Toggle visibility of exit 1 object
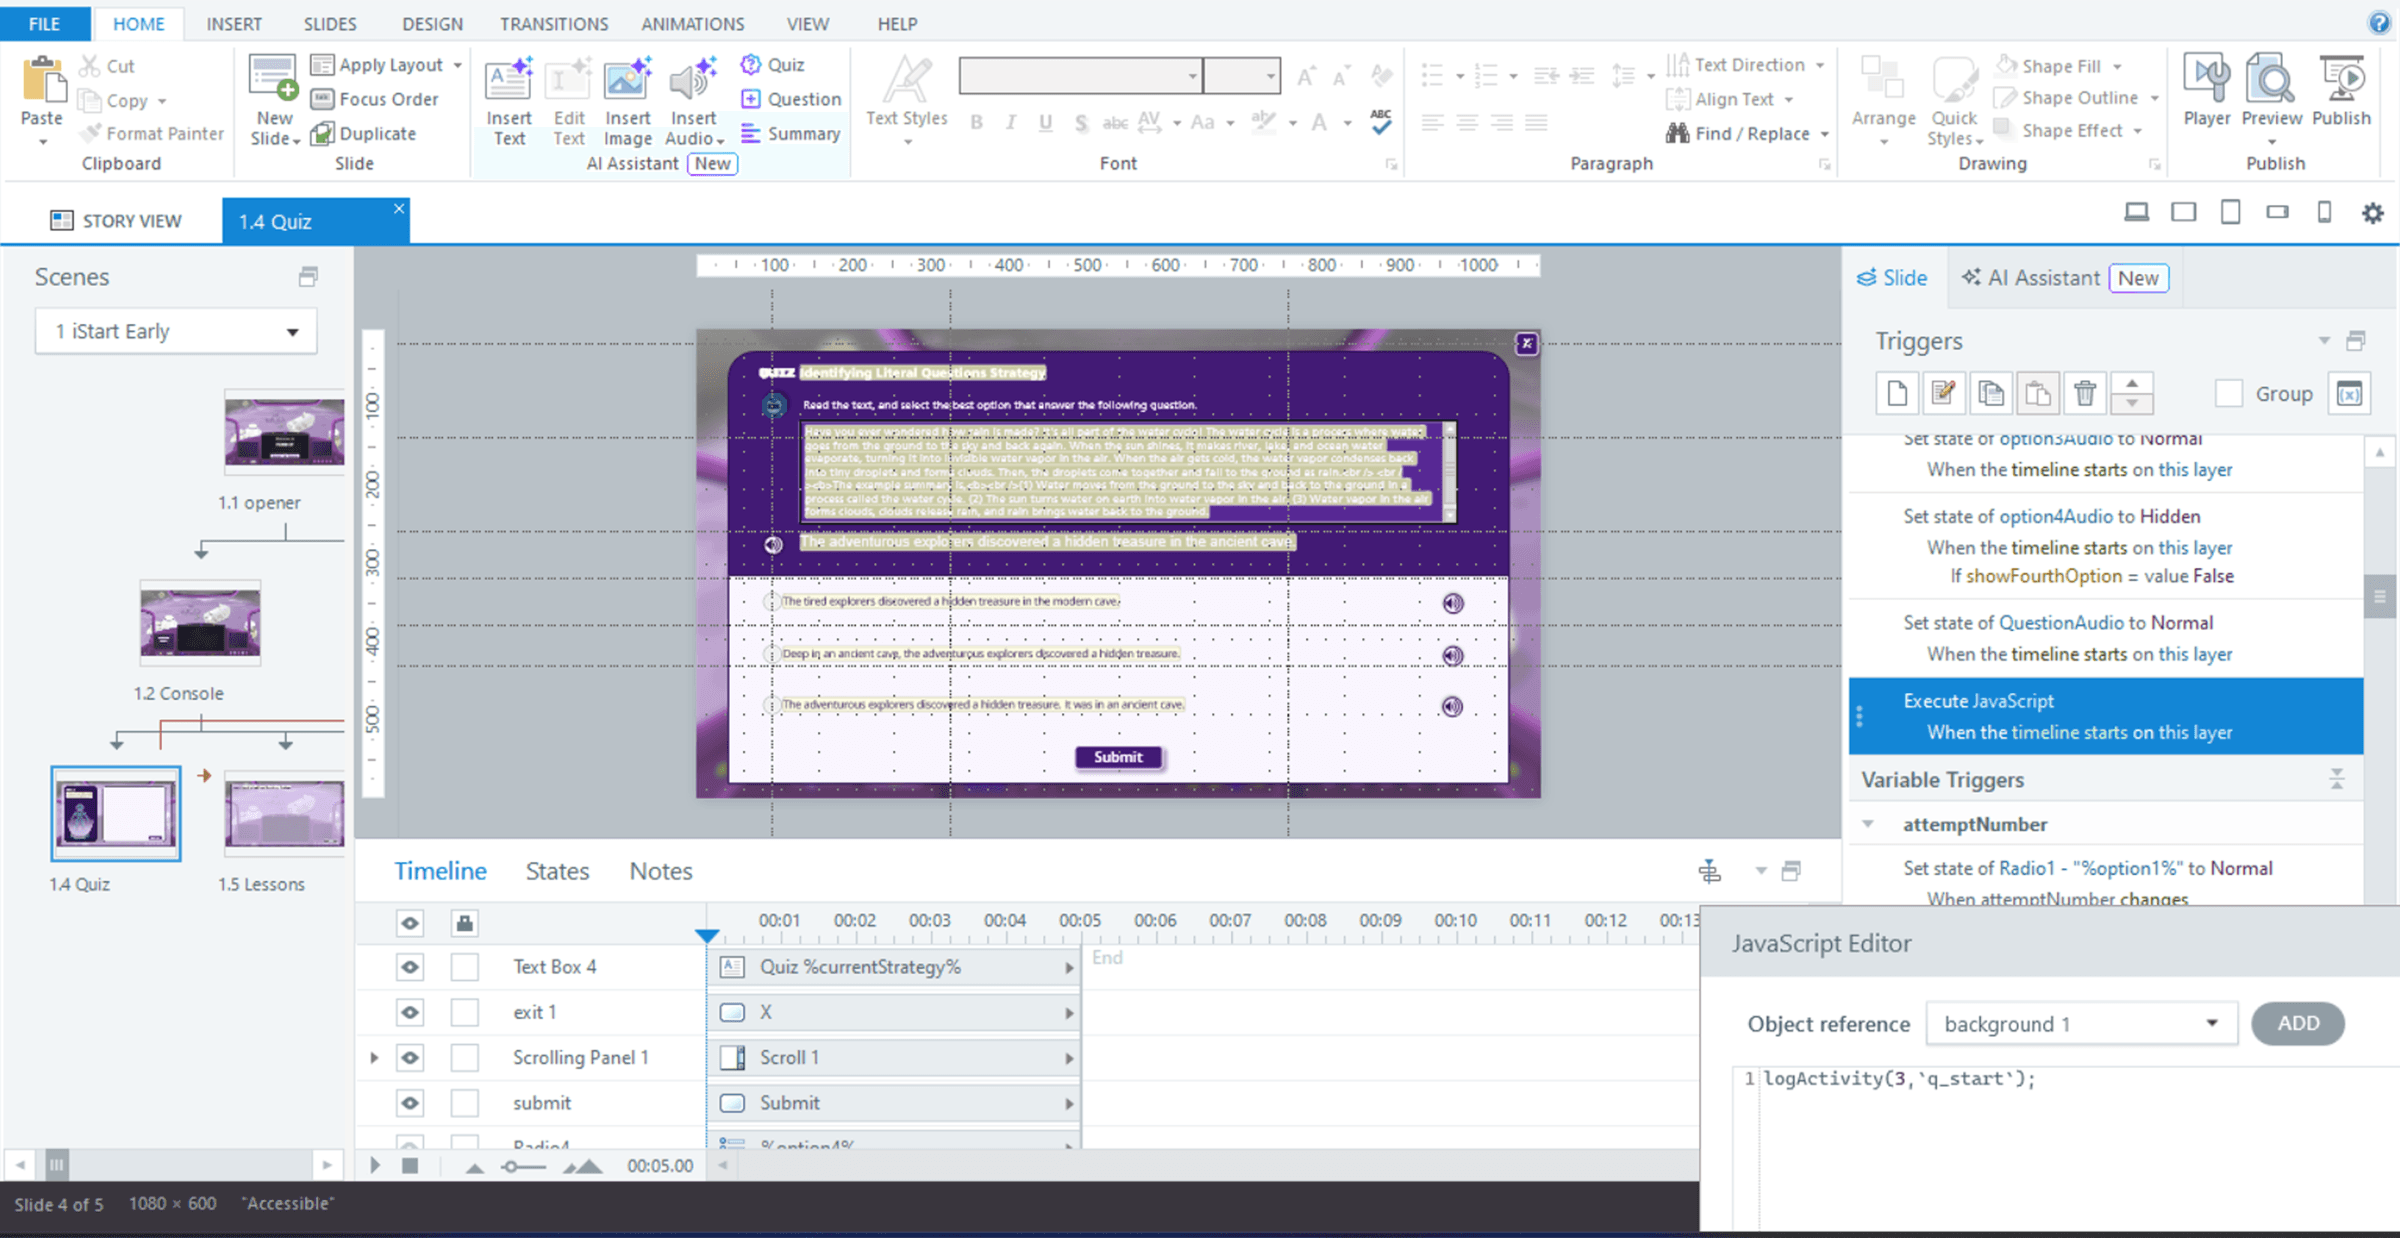This screenshot has width=2400, height=1238. point(410,1012)
